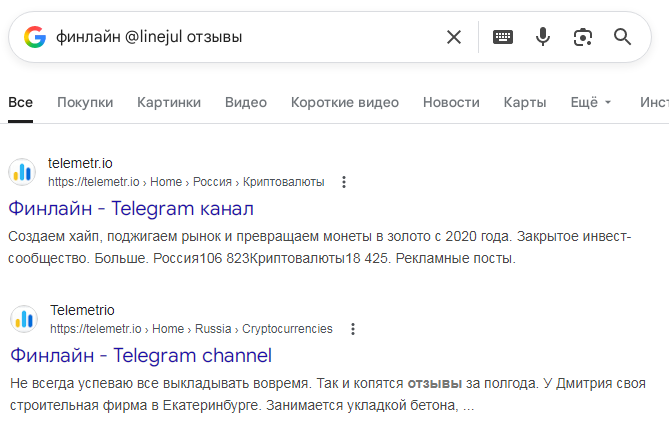Open three-dot menu for second result

coord(352,329)
